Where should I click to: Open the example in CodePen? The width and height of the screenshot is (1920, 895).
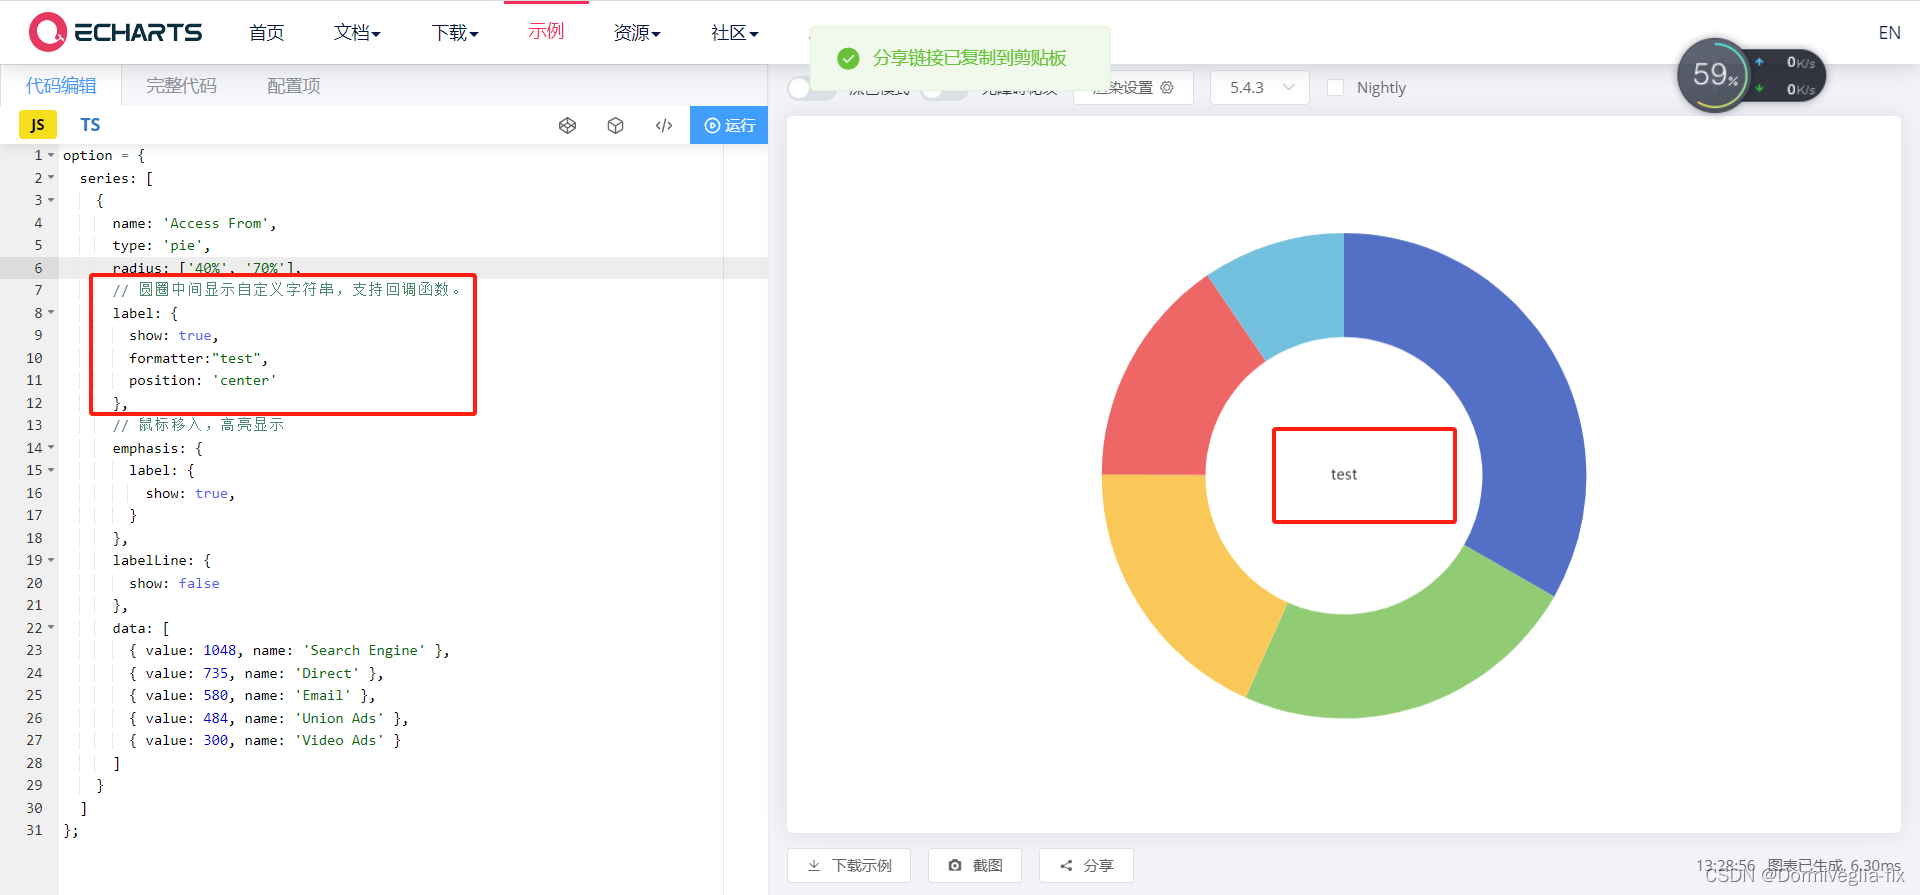567,125
